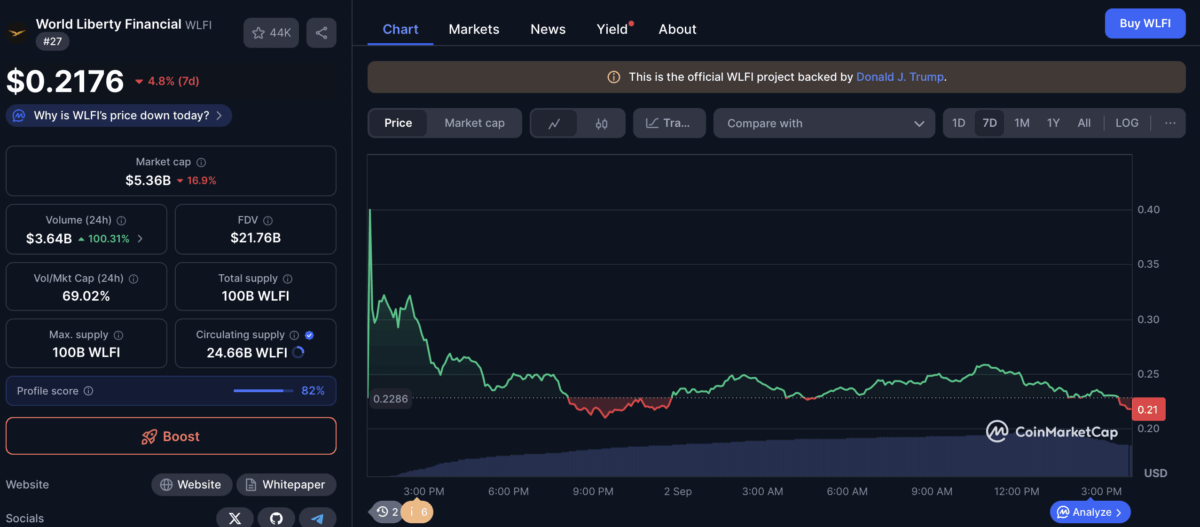Image resolution: width=1200 pixels, height=527 pixels.
Task: Follow the Donald J. Trump link
Action: tap(900, 76)
